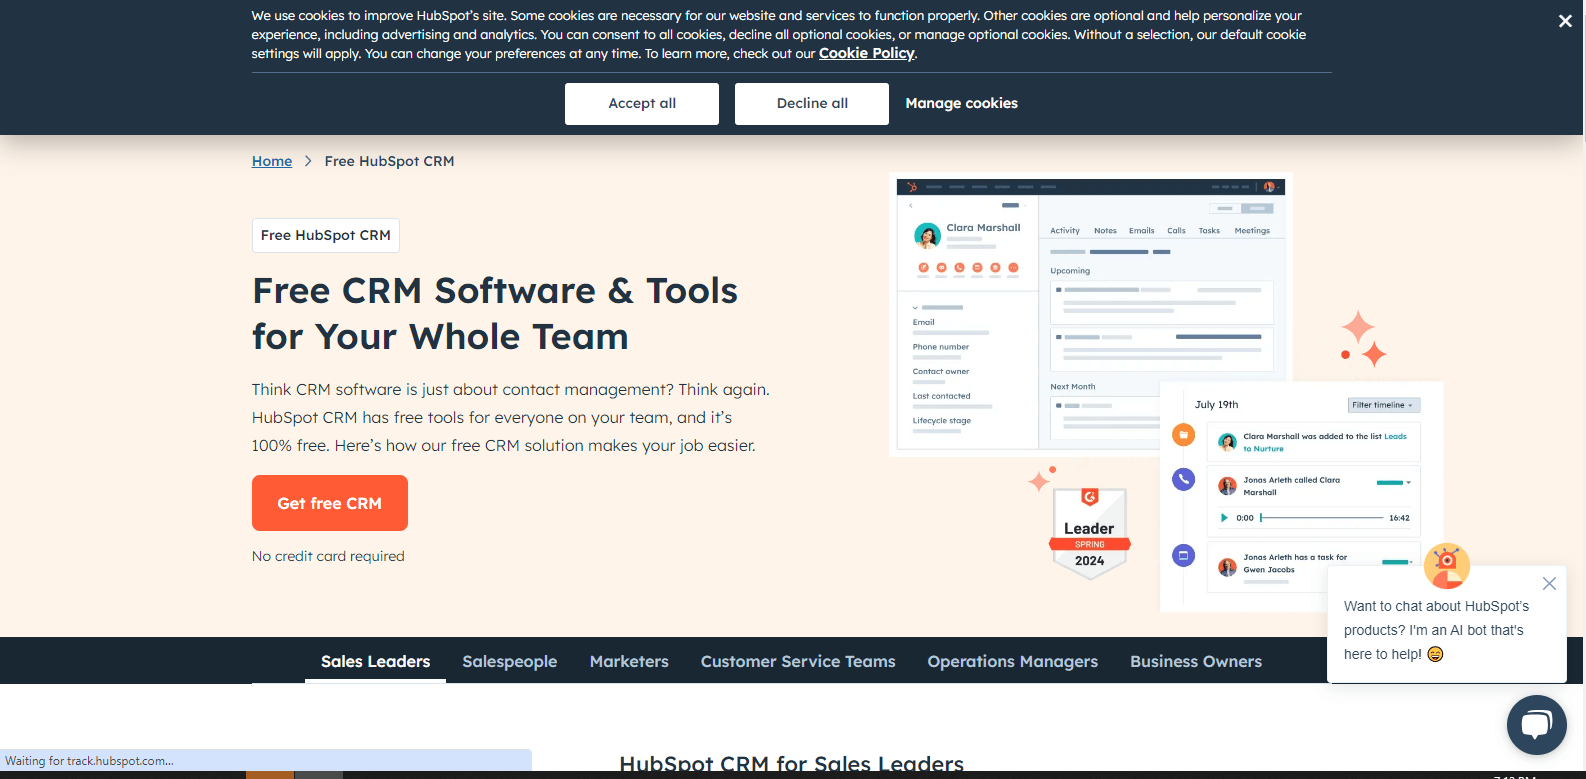Open the Marketers tab
Viewport: 1586px width, 779px height.
point(628,662)
